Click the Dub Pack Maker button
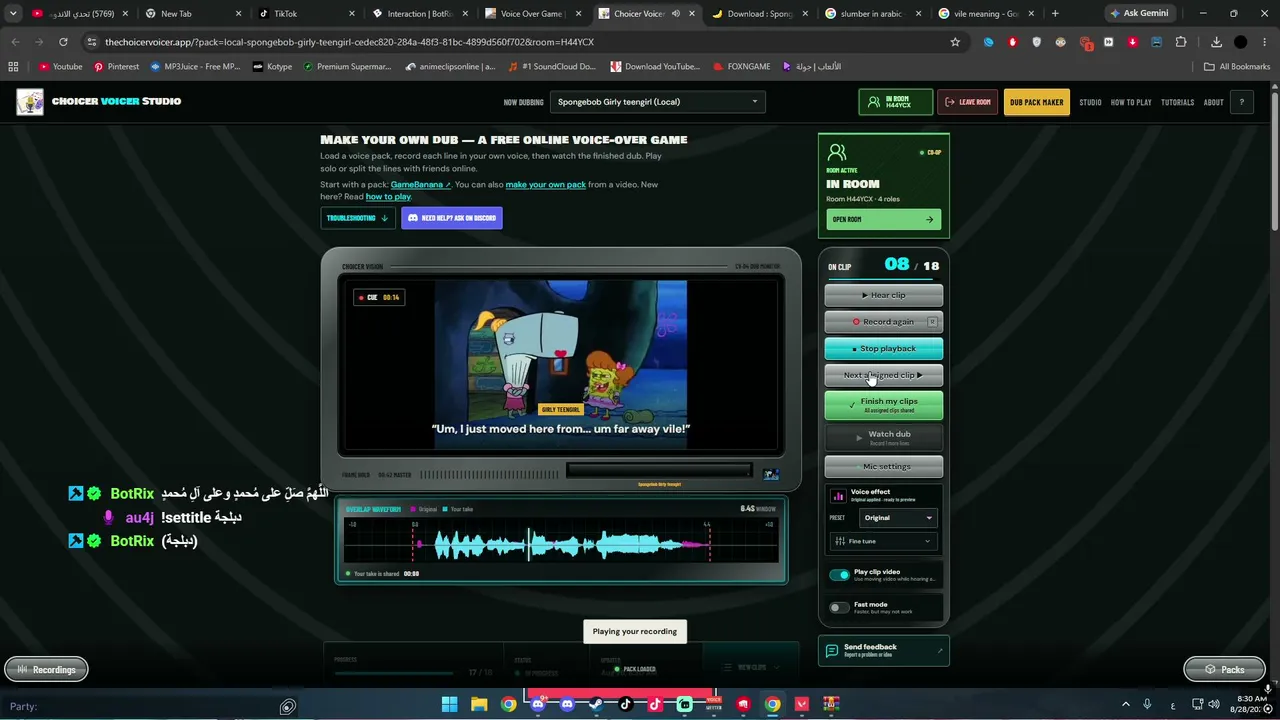1280x720 pixels. click(x=1036, y=102)
